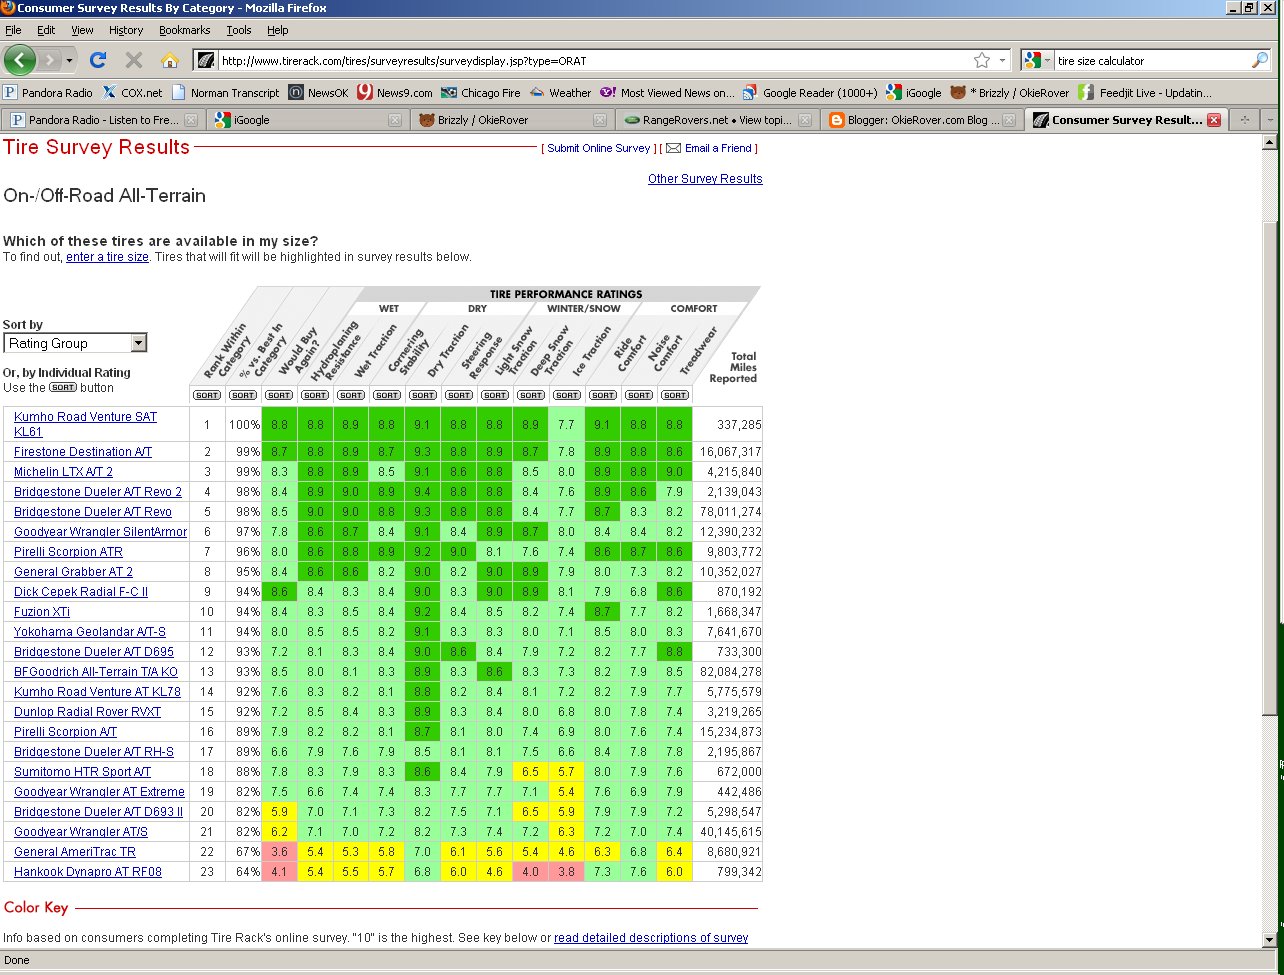Select the 82,084,278 total miles cell
The image size is (1284, 975).
tap(727, 672)
